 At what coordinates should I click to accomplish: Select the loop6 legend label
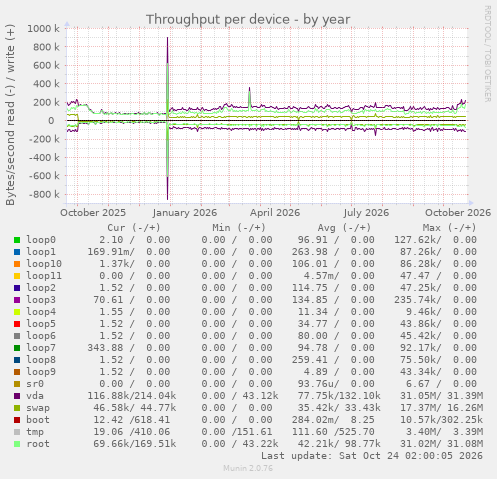tap(41, 336)
